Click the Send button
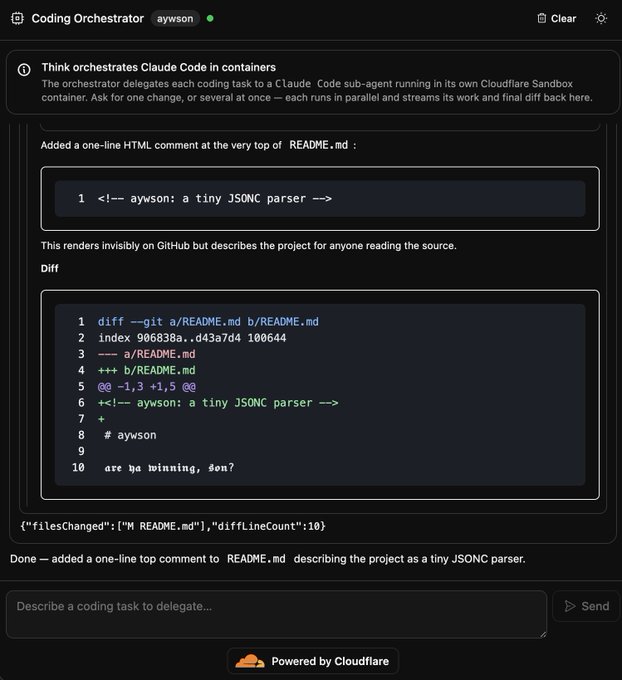This screenshot has width=622, height=680. point(586,606)
